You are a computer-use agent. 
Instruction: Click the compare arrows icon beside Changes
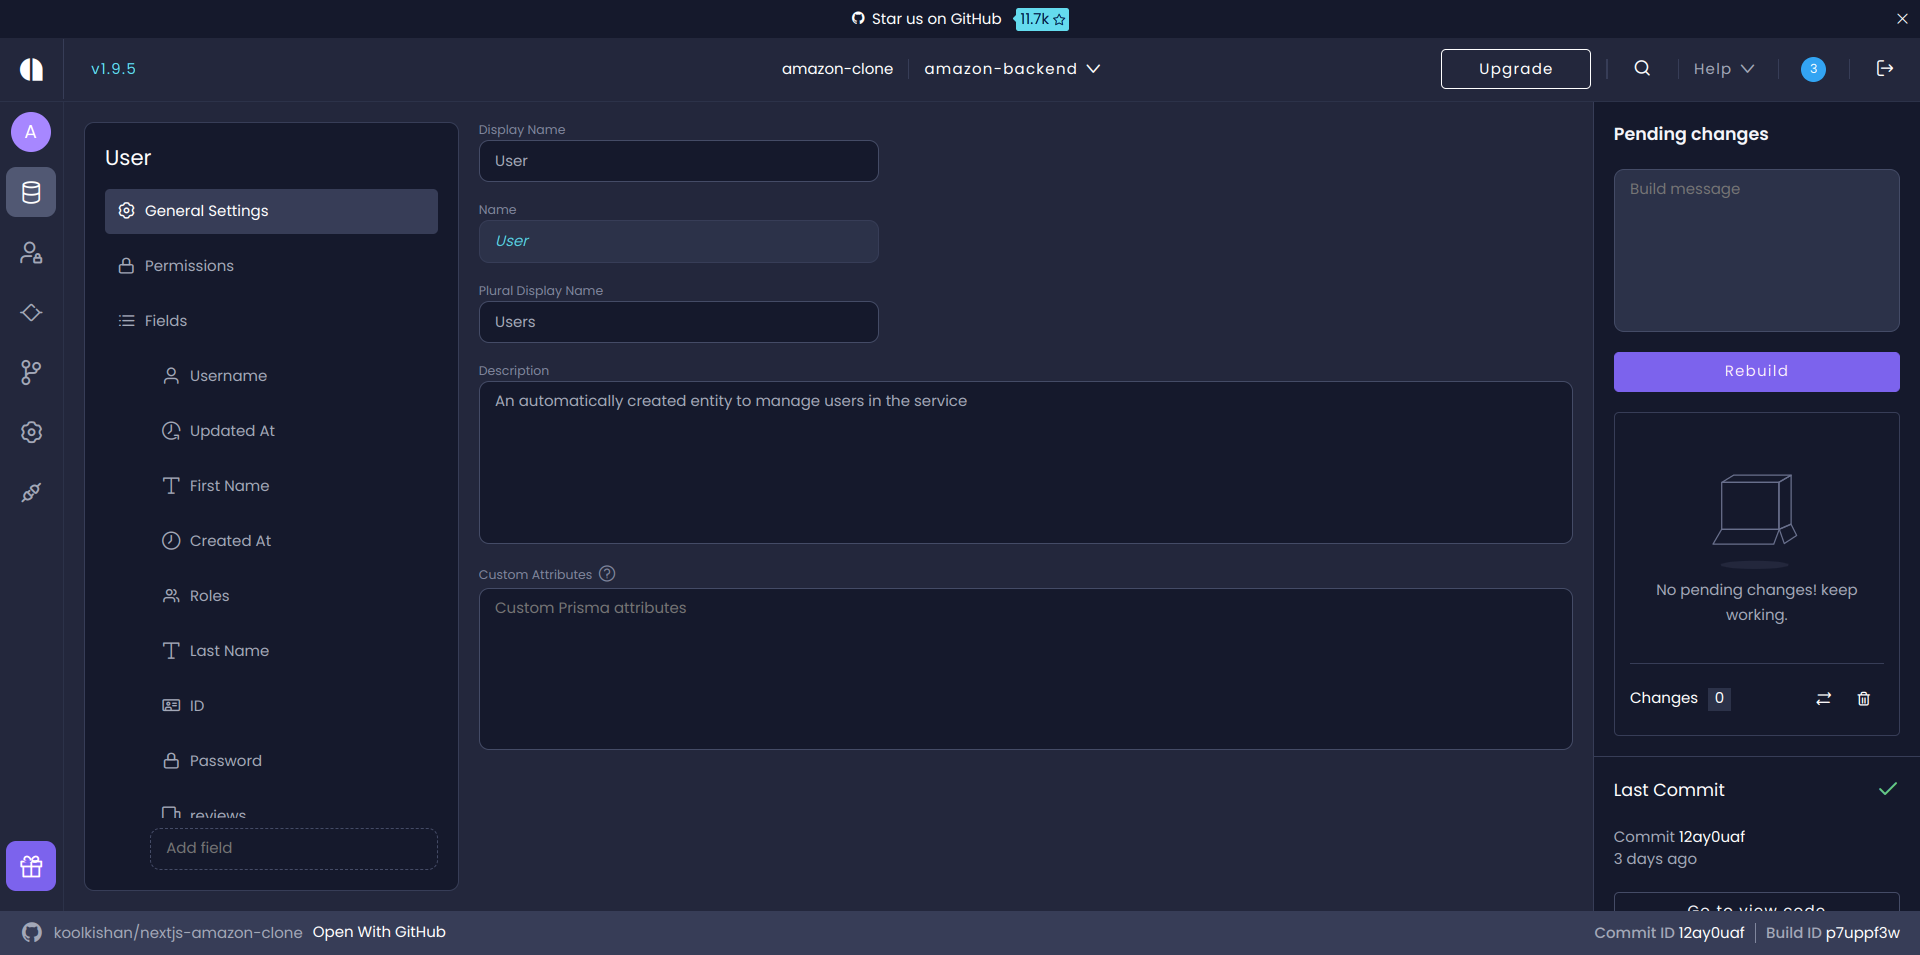coord(1822,698)
